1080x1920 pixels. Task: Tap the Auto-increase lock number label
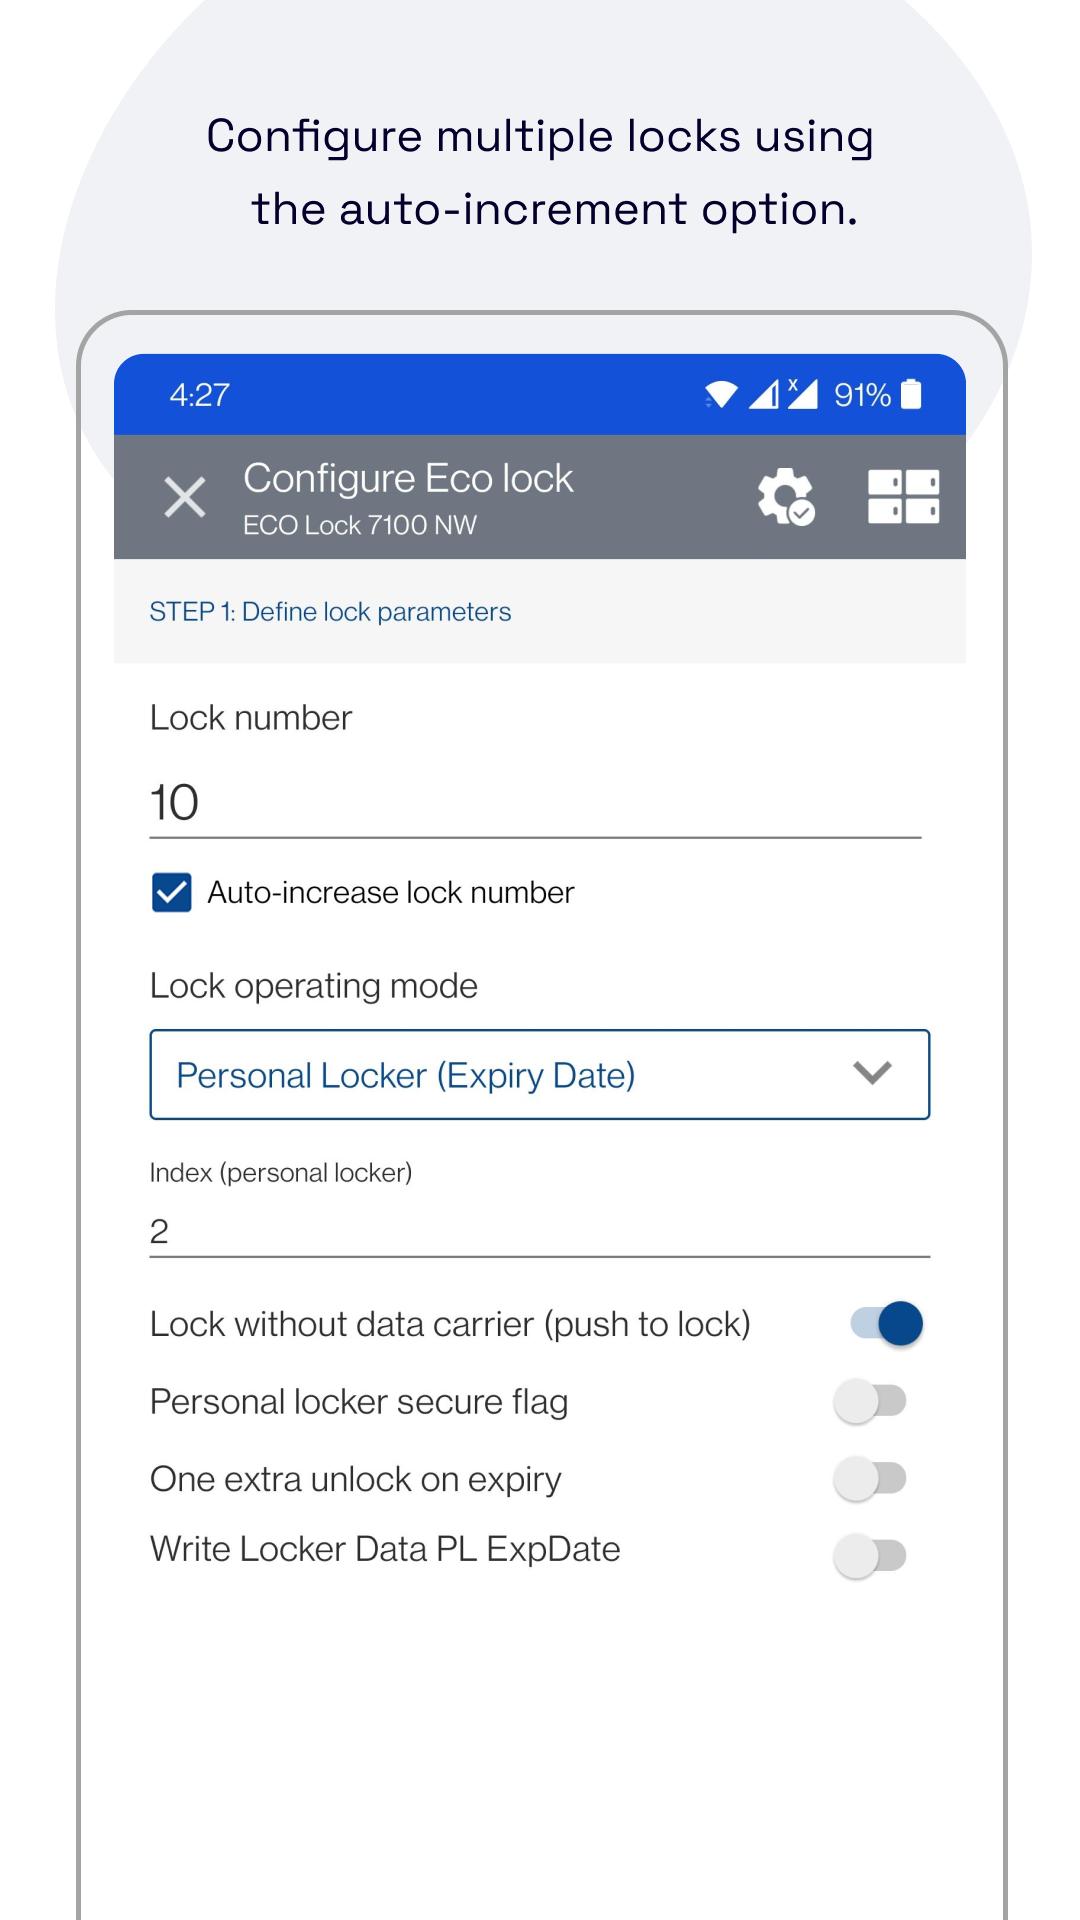pyautogui.click(x=390, y=892)
